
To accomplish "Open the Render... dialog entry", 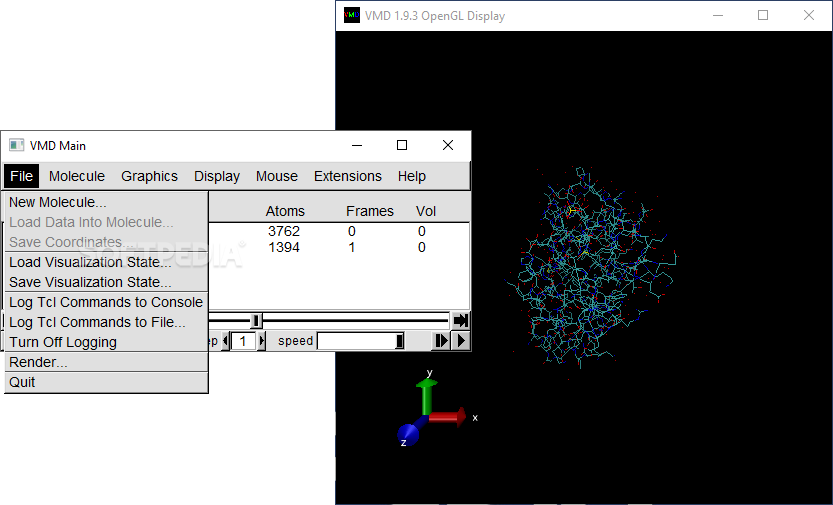I will tap(106, 362).
